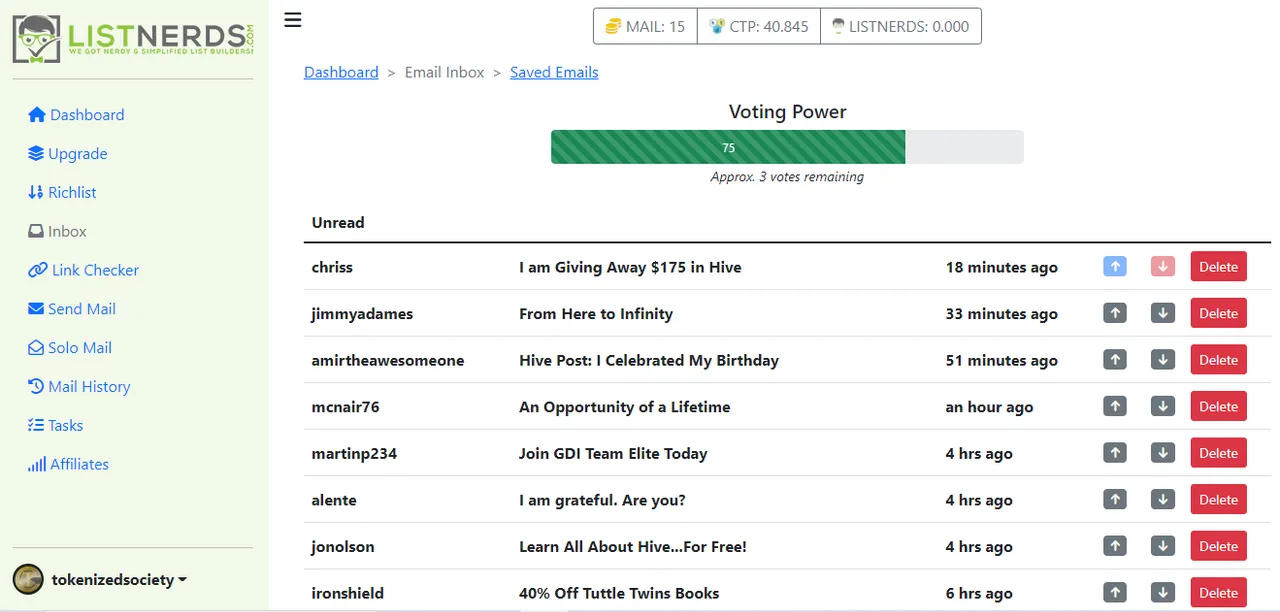Click the Voting Power progress bar
This screenshot has width=1280, height=612.
click(x=787, y=147)
